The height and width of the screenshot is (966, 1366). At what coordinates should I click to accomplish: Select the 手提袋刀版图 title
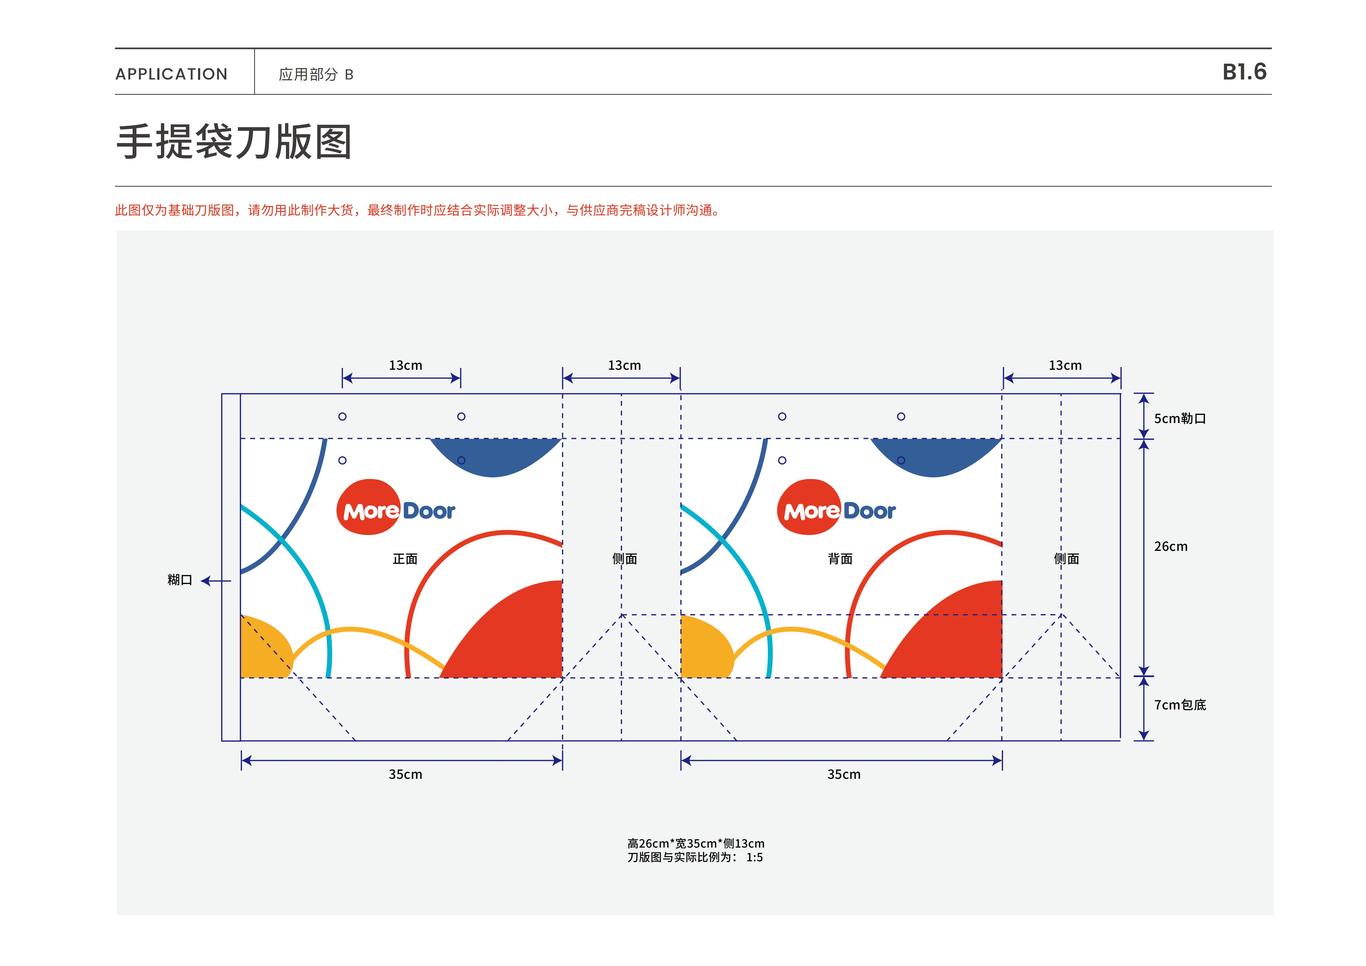(x=234, y=142)
